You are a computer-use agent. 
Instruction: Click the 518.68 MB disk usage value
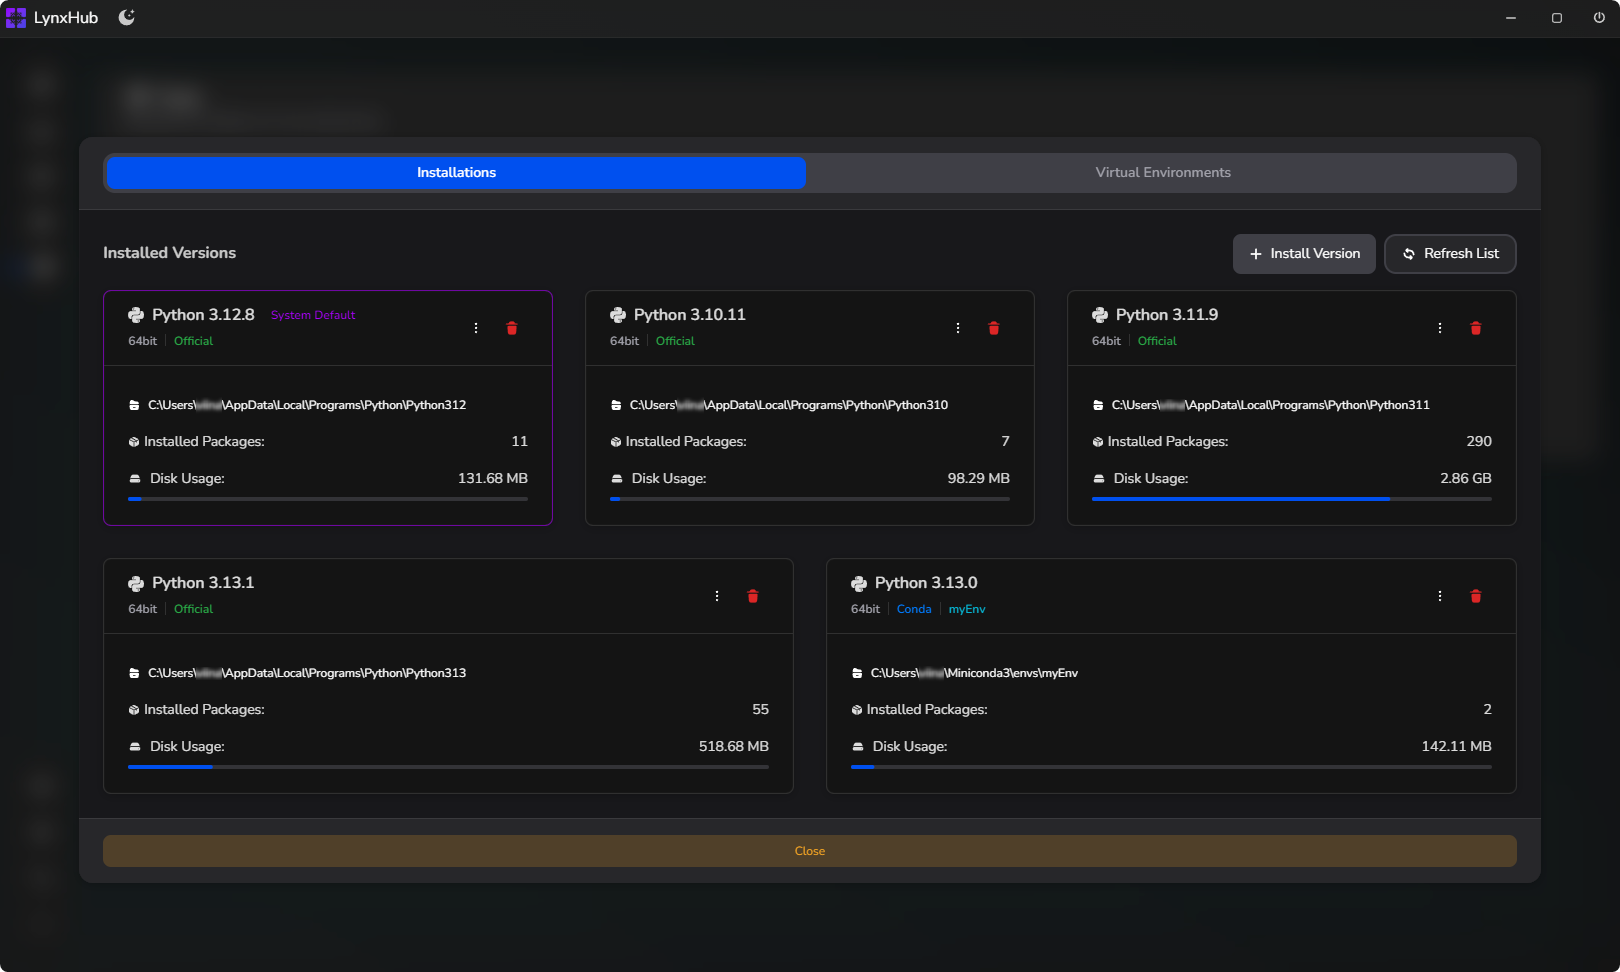[x=734, y=746]
